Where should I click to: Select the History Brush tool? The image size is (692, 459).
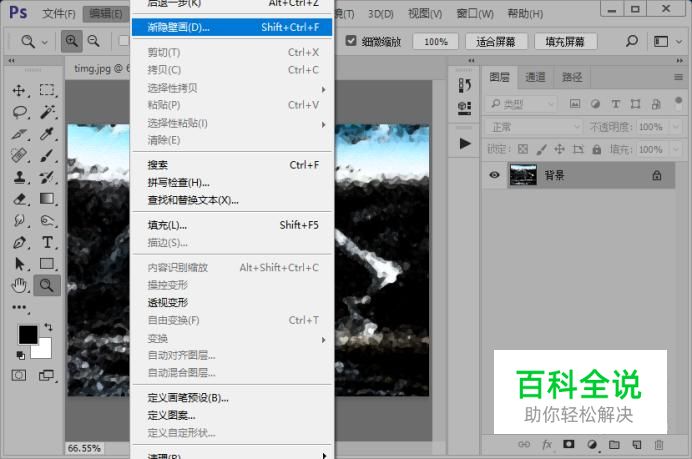click(47, 177)
